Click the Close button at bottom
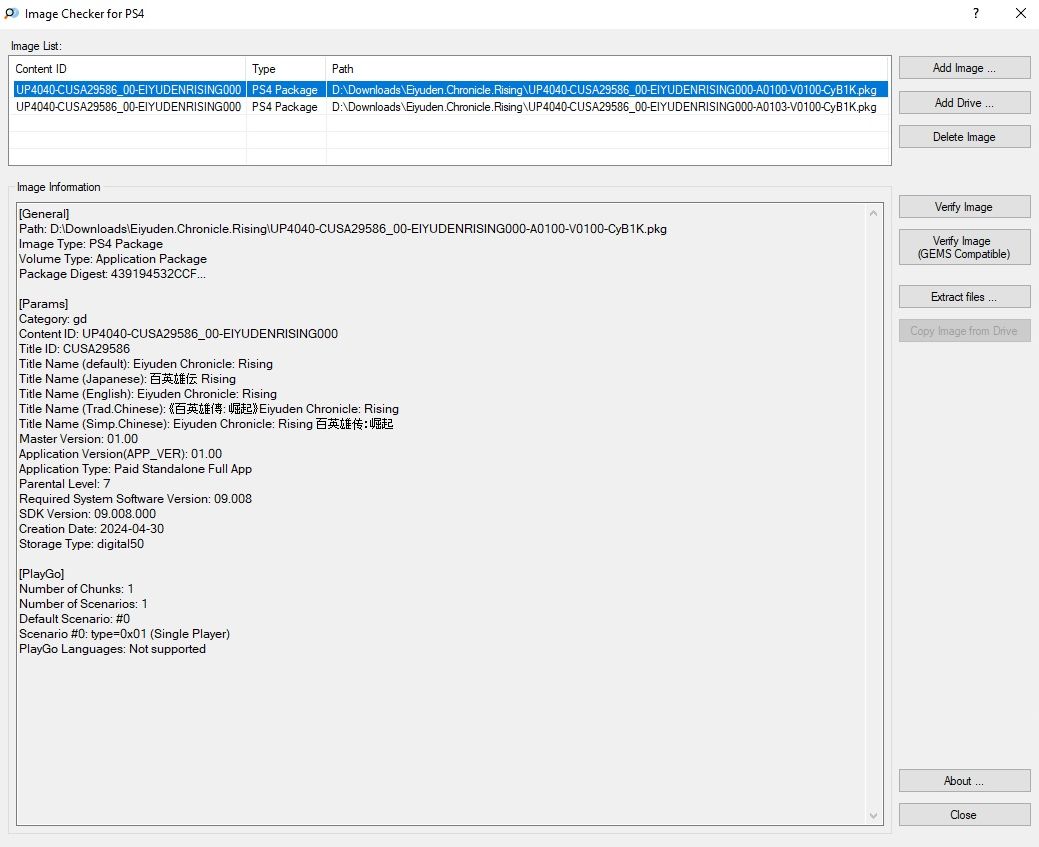The image size is (1039, 847). point(964,815)
